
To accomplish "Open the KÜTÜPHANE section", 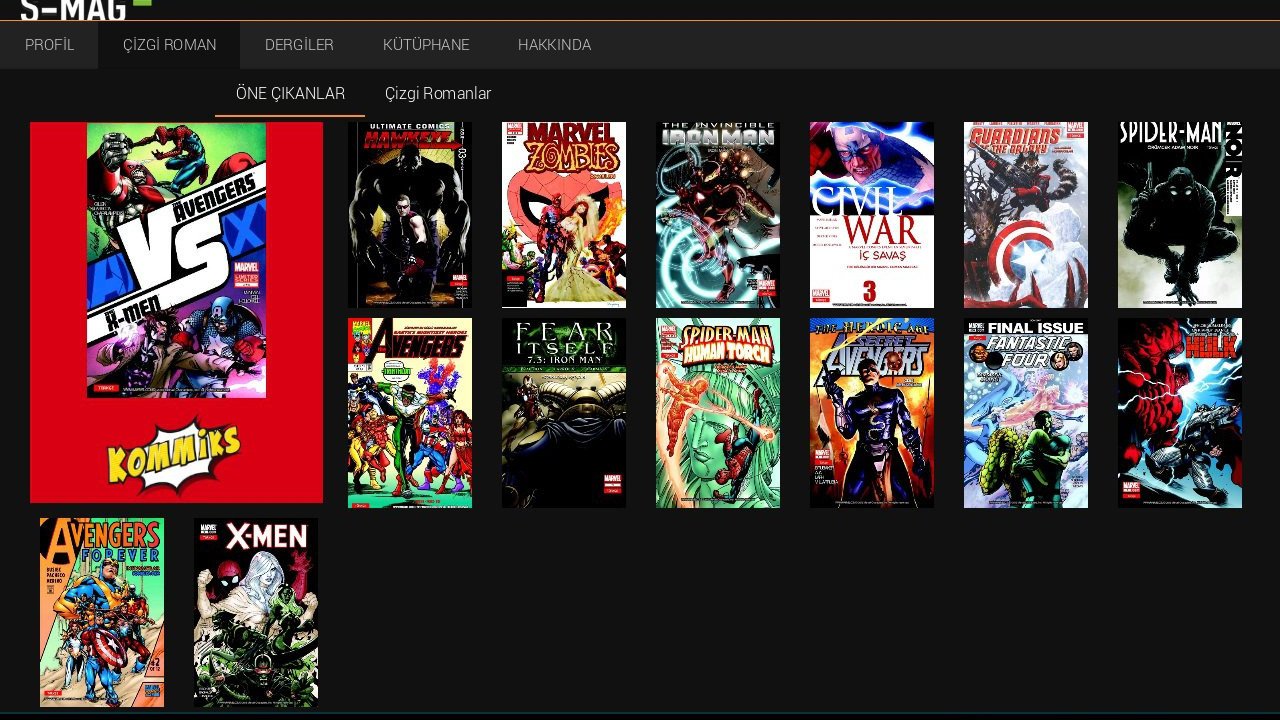I will click(x=426, y=45).
